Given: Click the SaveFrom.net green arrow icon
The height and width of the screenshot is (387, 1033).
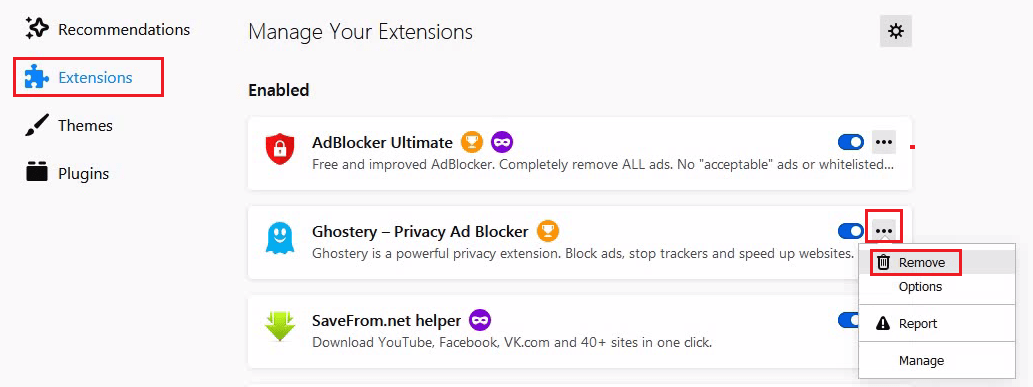Looking at the screenshot, I should (277, 326).
